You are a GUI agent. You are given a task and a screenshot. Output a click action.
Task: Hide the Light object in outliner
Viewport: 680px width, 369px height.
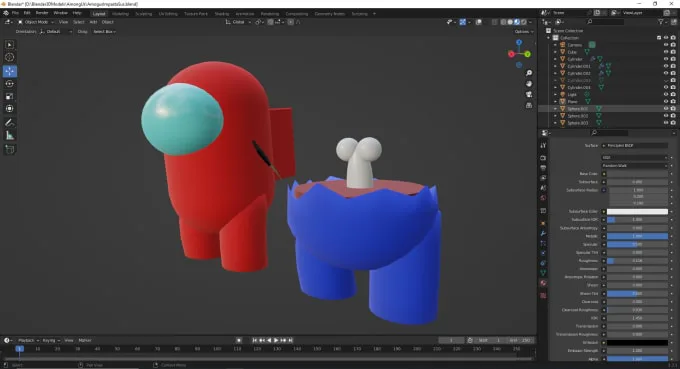[666, 95]
